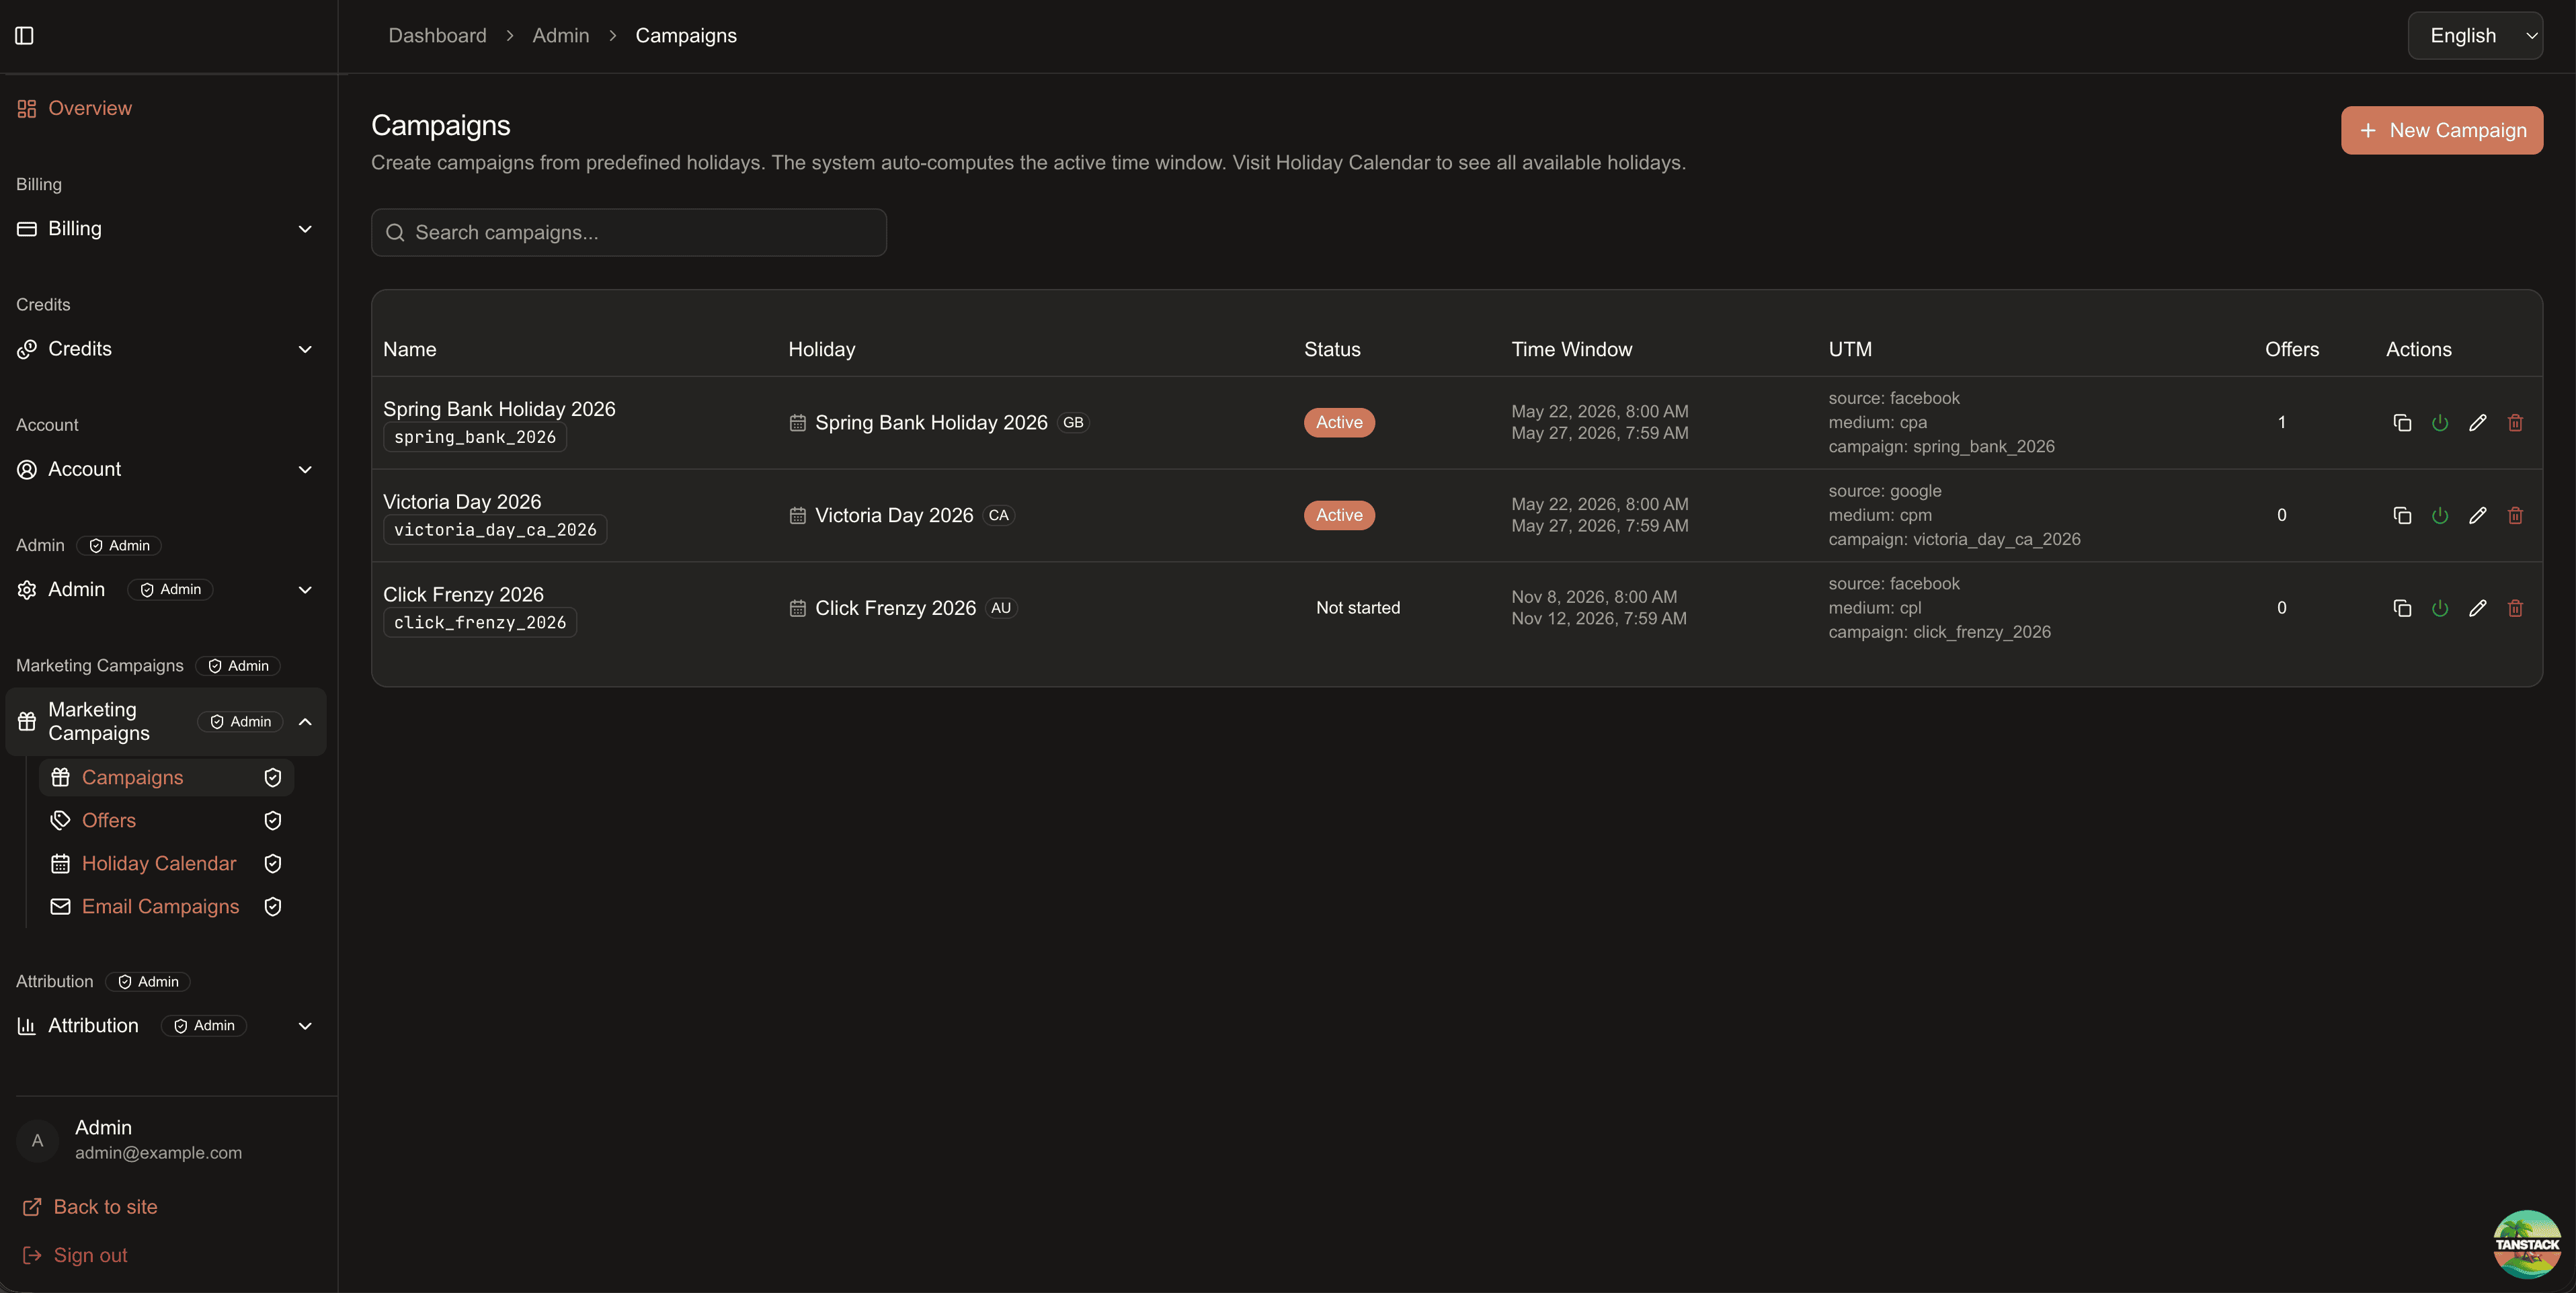The height and width of the screenshot is (1293, 2576).
Task: Edit the Spring Bank Holiday 2026 campaign
Action: coord(2477,423)
